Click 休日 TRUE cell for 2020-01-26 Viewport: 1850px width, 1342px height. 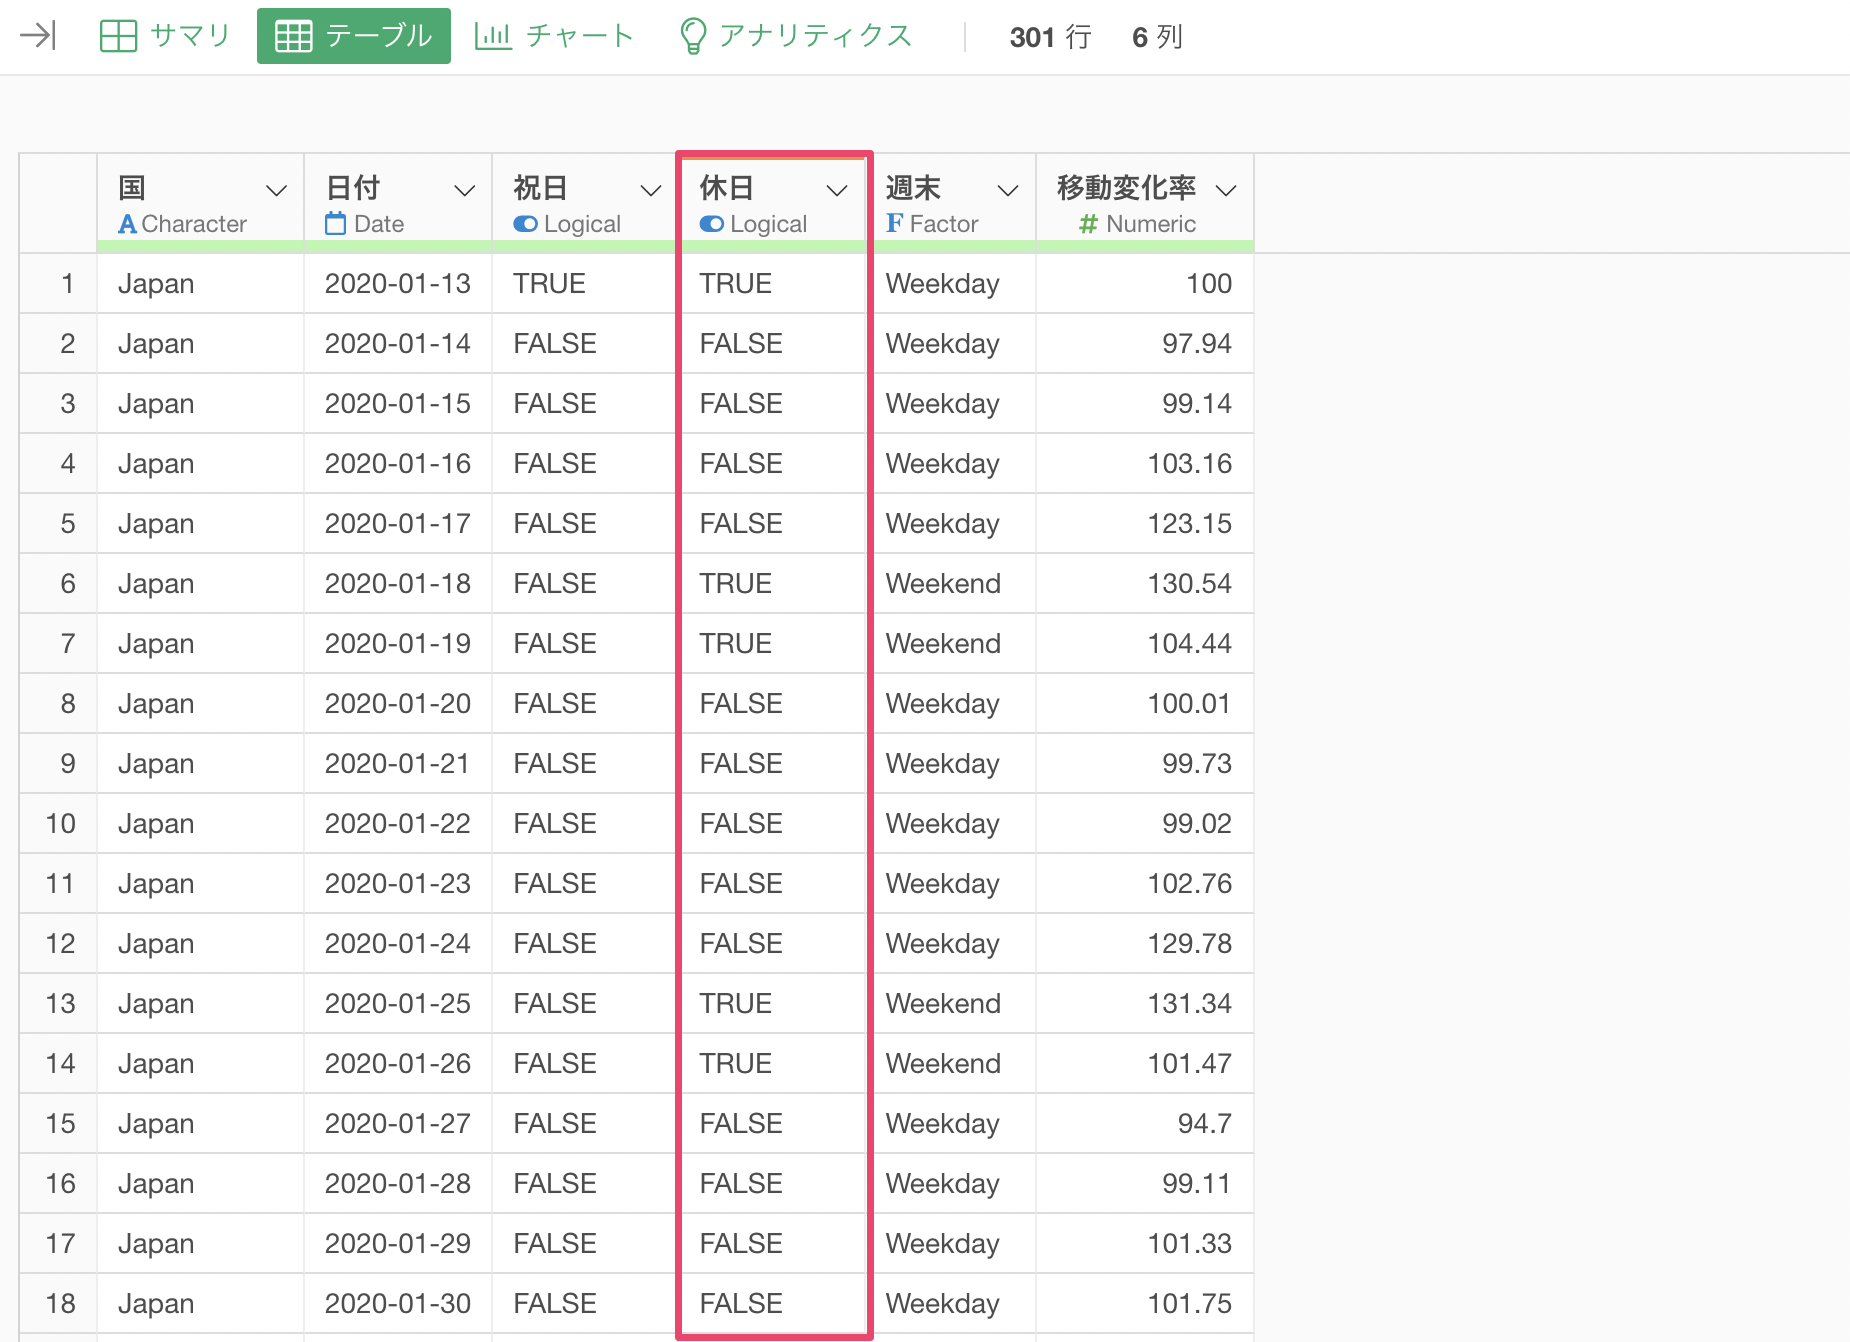tap(771, 1064)
